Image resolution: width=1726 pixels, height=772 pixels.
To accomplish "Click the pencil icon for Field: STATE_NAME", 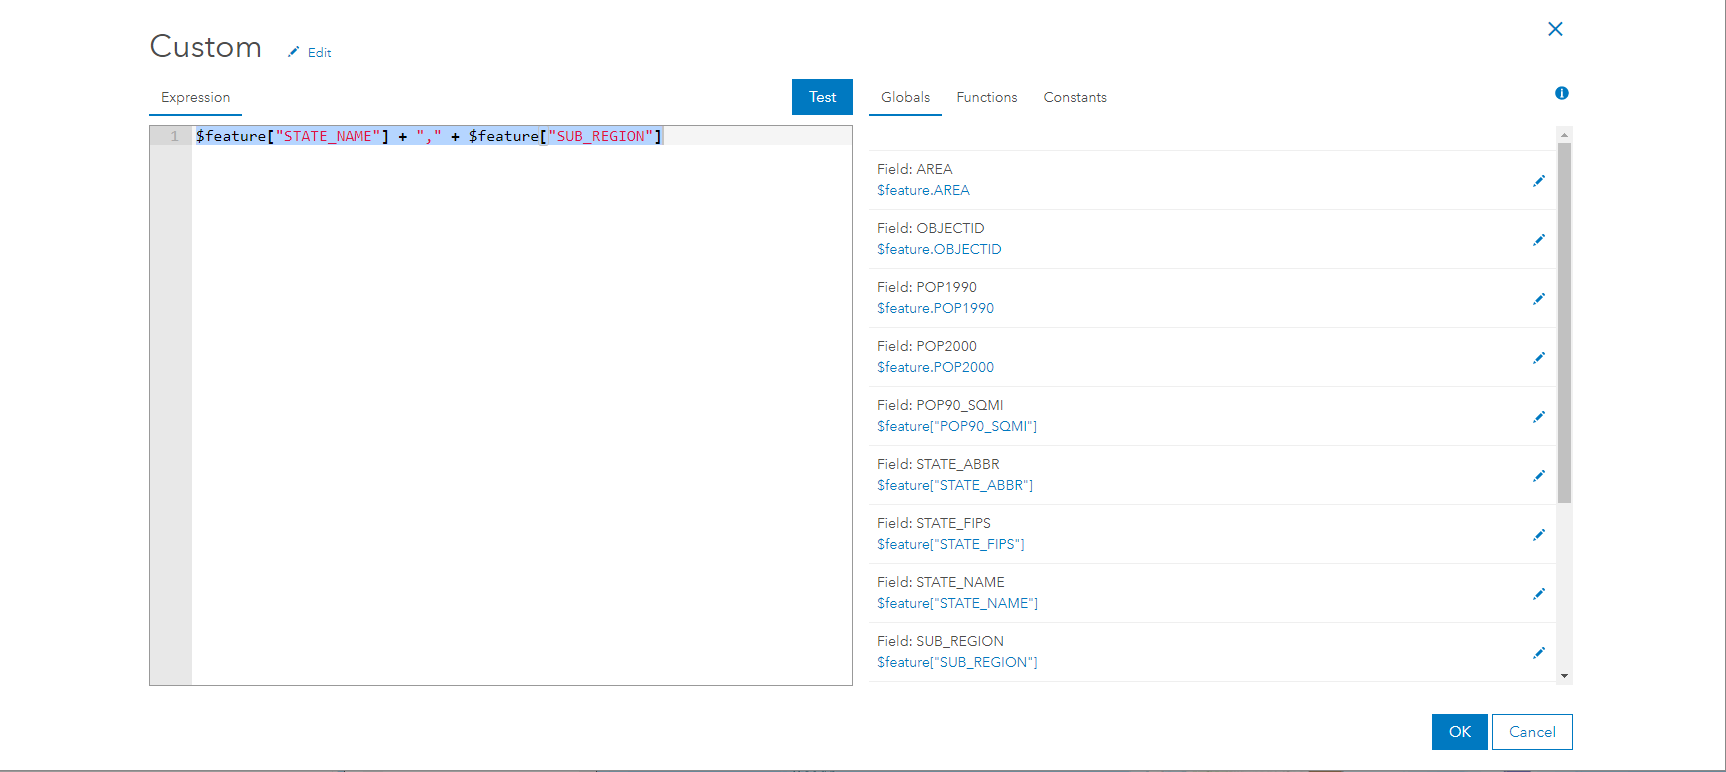I will [1539, 594].
